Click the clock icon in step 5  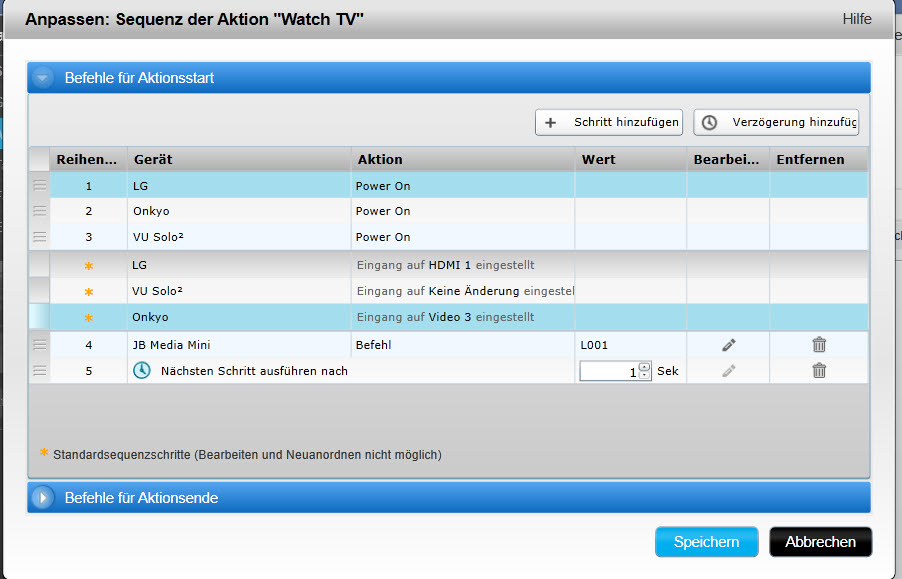142,370
